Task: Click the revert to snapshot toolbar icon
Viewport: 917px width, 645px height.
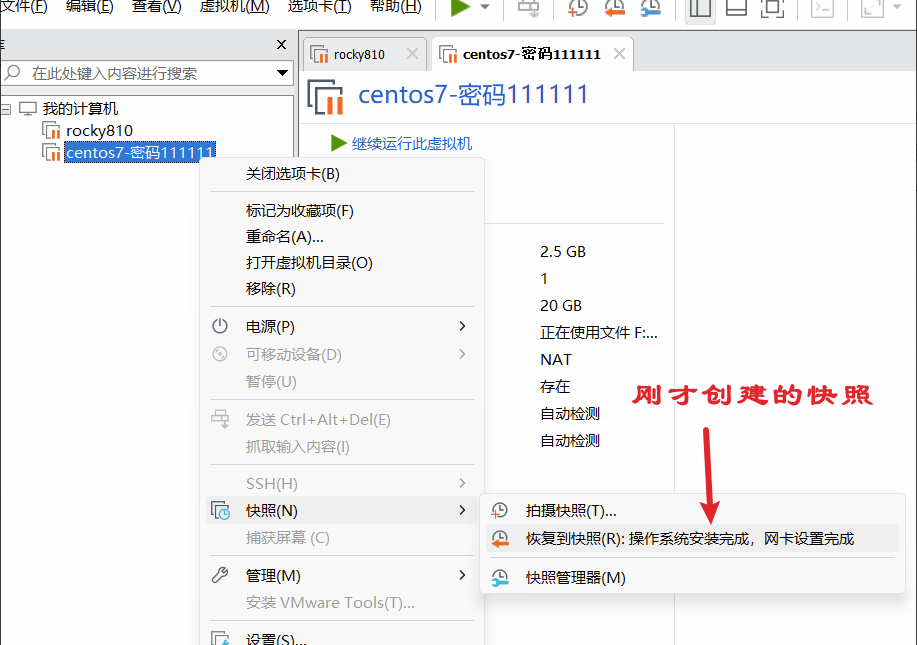Action: coord(614,8)
